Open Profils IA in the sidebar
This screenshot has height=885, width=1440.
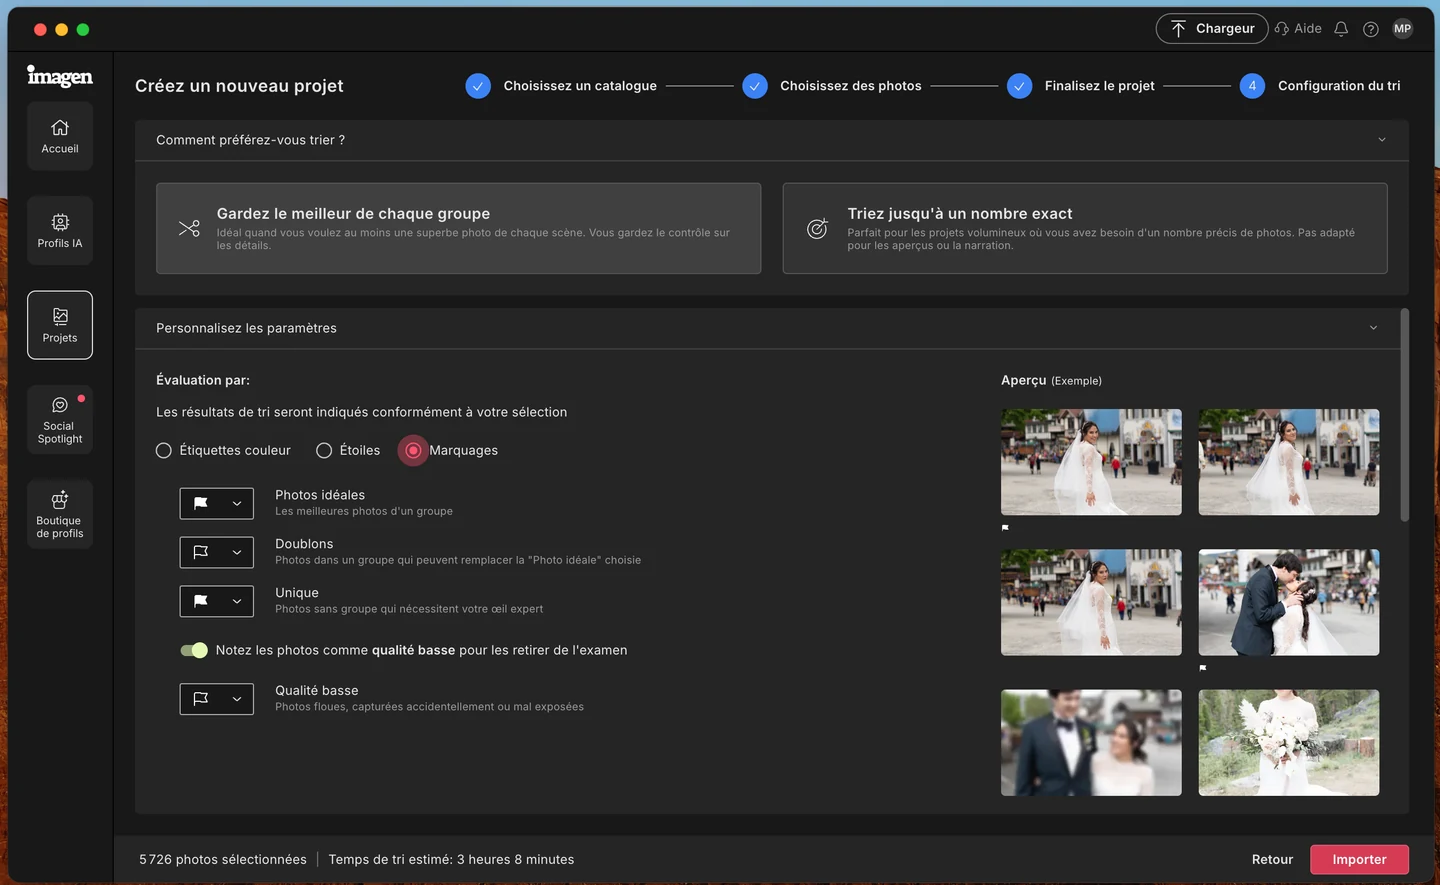(x=60, y=230)
